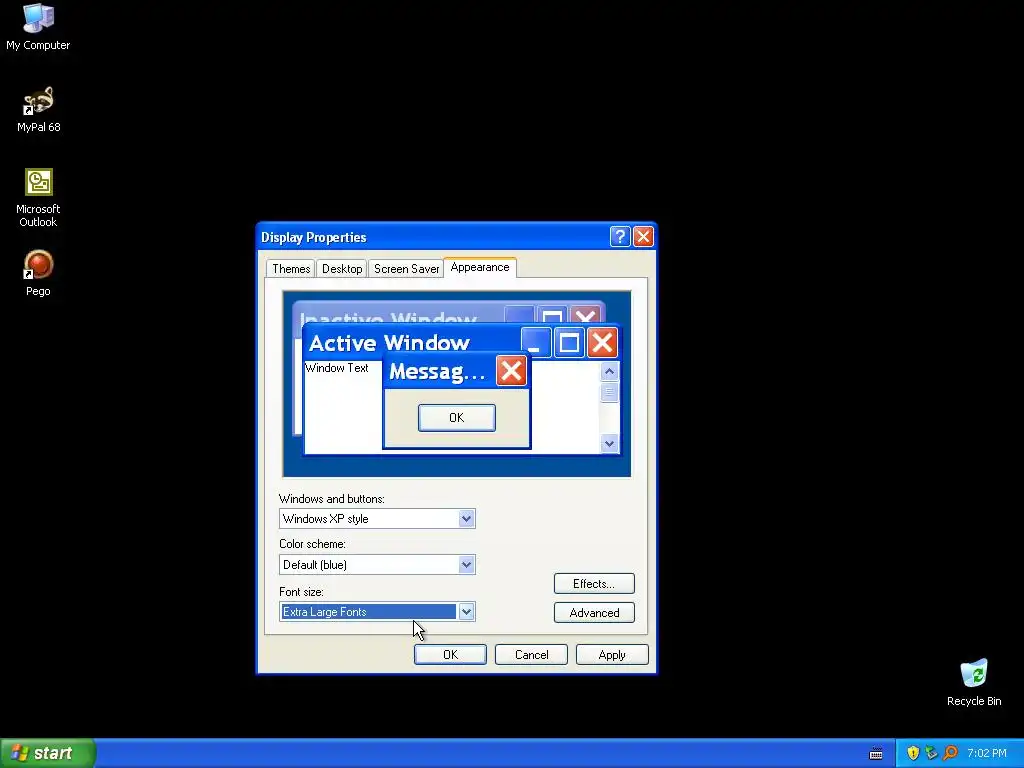This screenshot has width=1024, height=768.
Task: Click the preview scrollbar up arrow
Action: point(609,372)
